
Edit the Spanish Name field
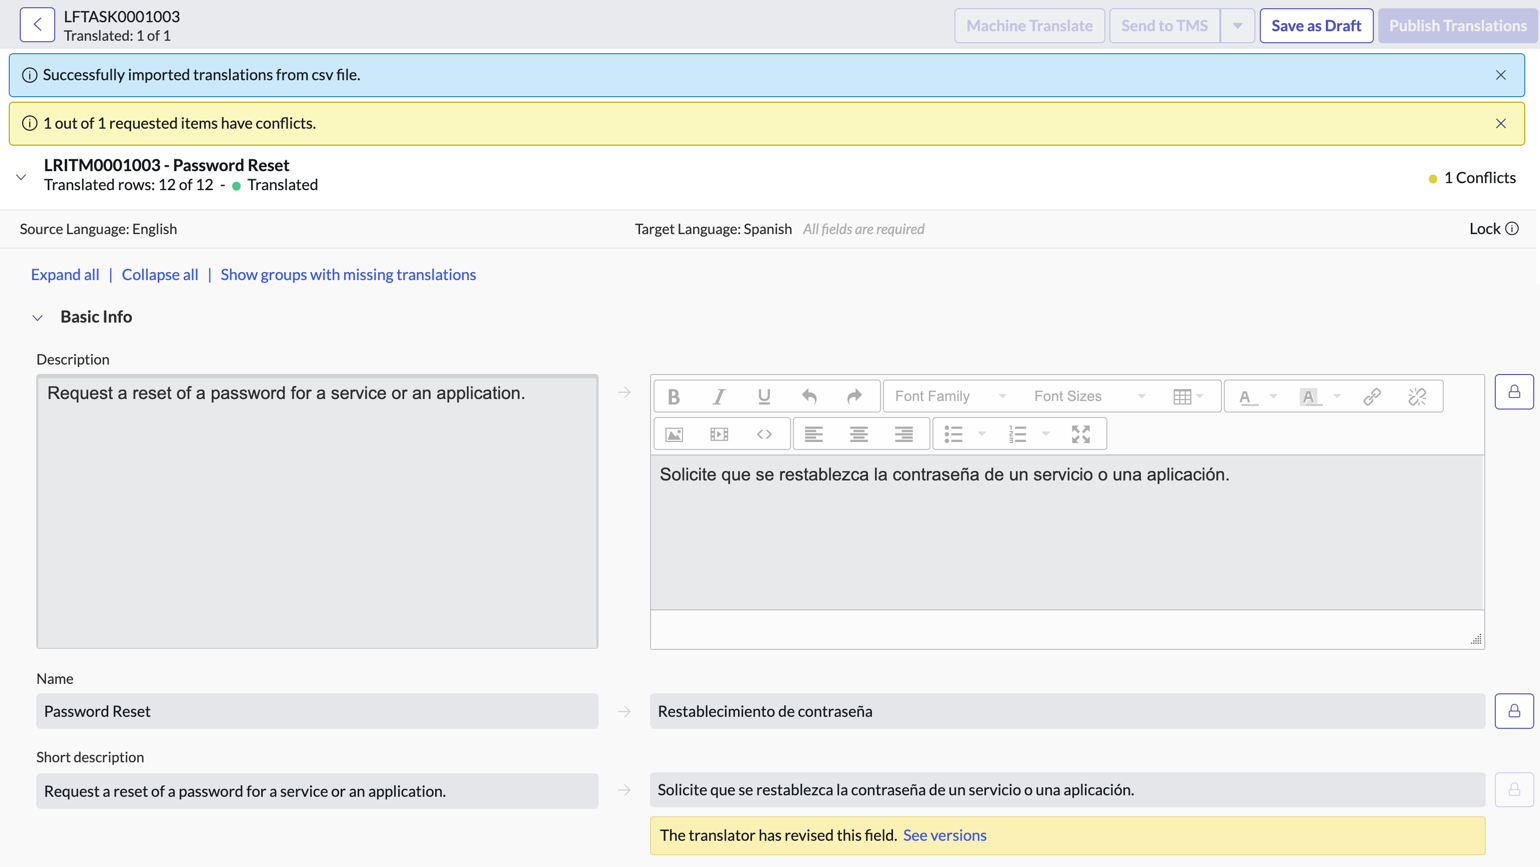tap(1067, 711)
